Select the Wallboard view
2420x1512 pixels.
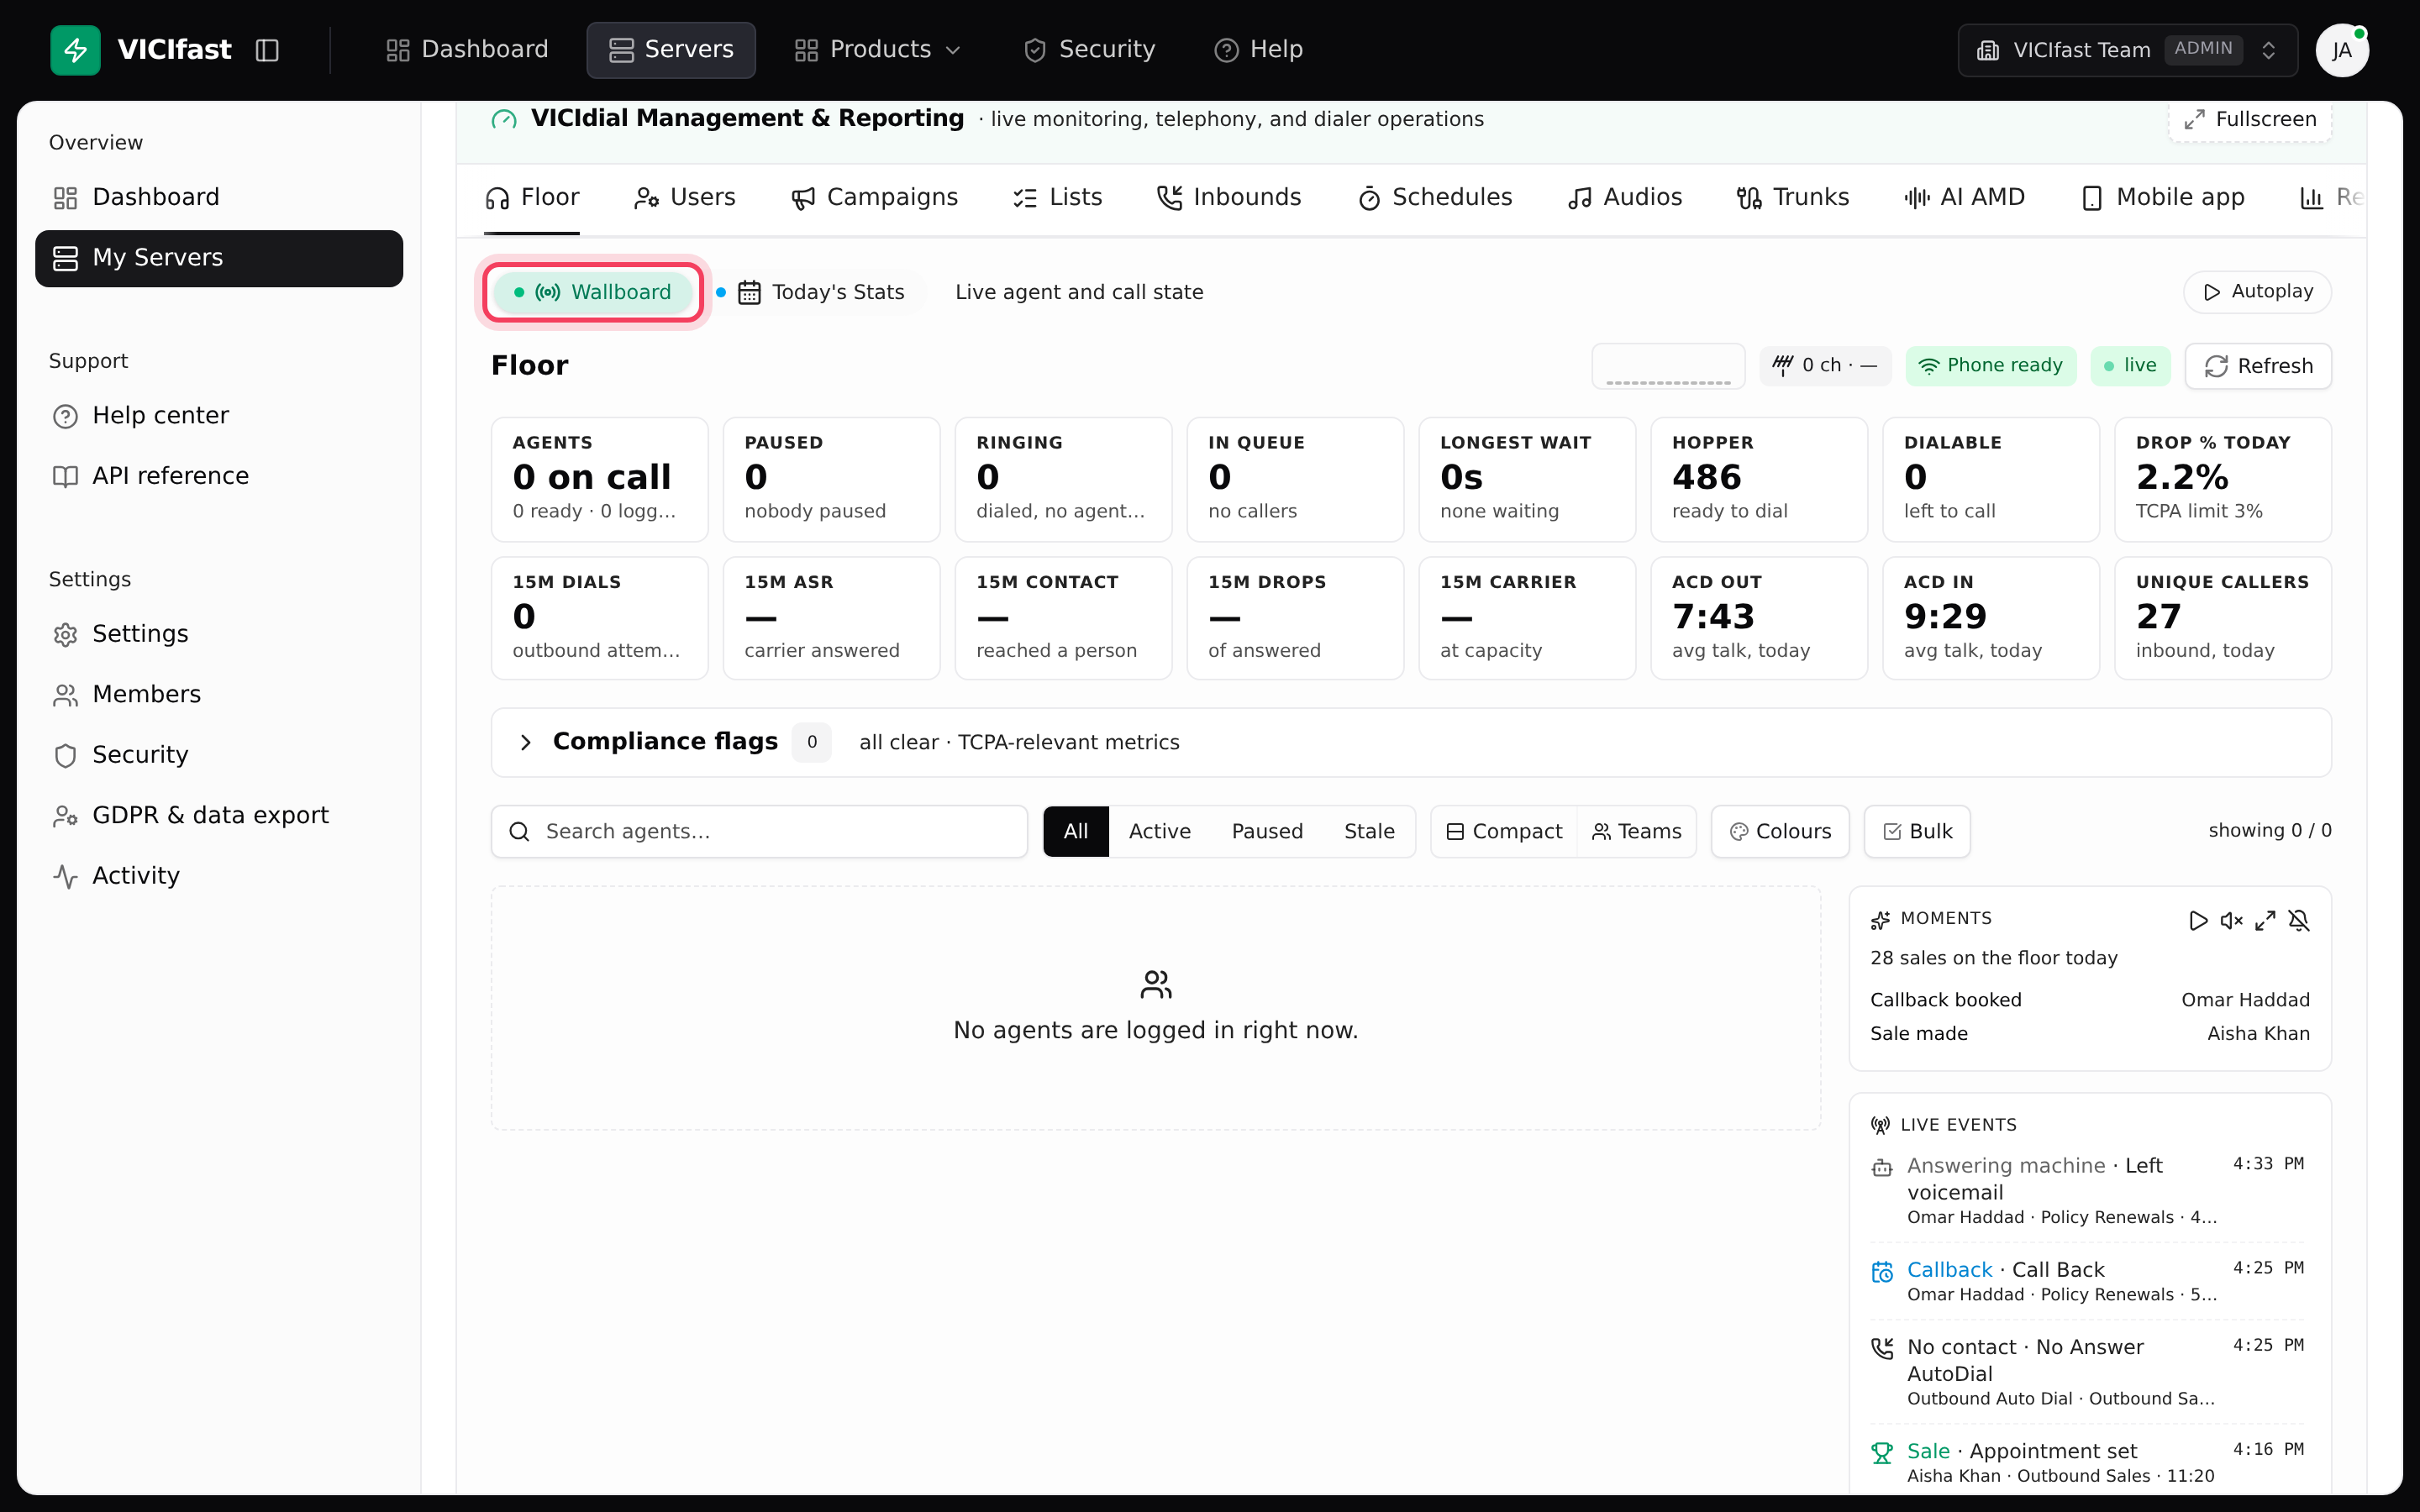(593, 292)
